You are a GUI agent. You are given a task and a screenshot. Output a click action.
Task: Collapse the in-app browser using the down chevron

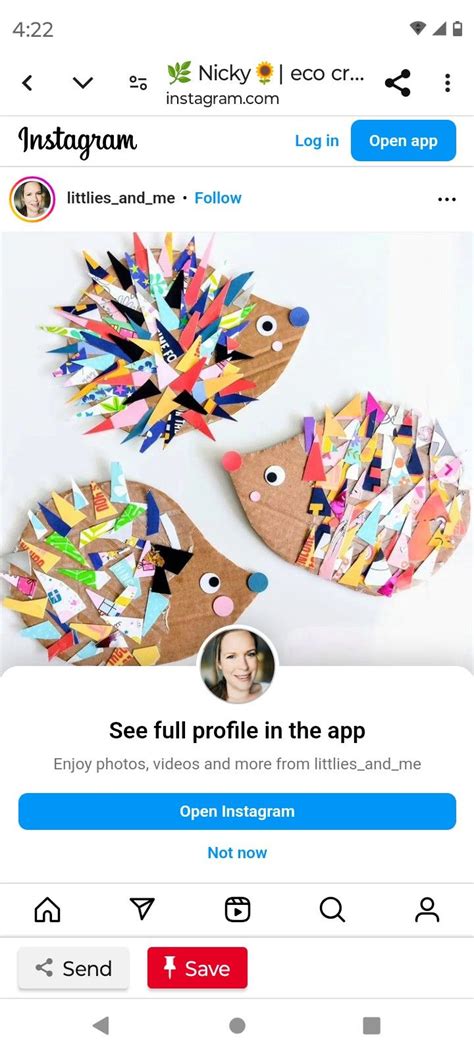click(x=83, y=83)
